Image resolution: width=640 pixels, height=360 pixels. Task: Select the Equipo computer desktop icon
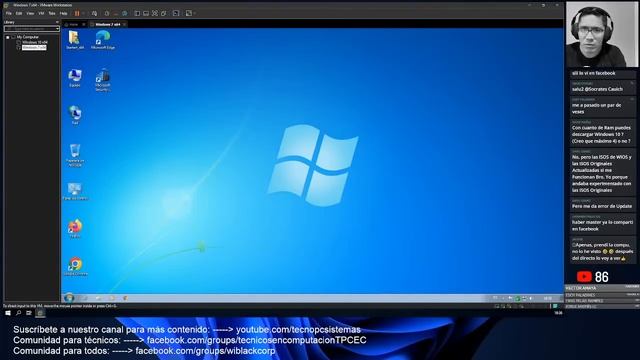(75, 78)
